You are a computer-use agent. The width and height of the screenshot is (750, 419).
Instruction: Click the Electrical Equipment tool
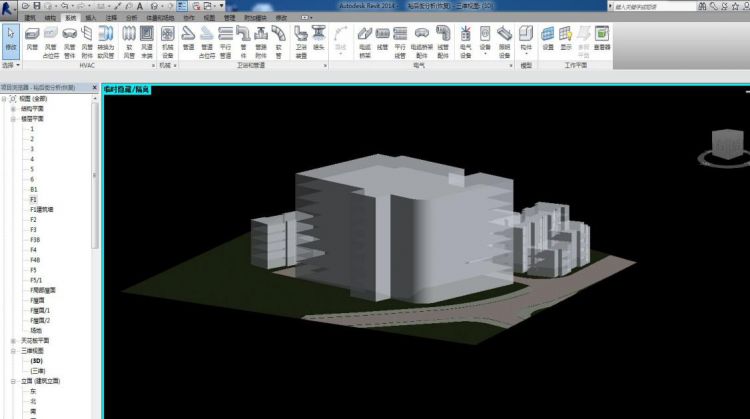pyautogui.click(x=465, y=42)
